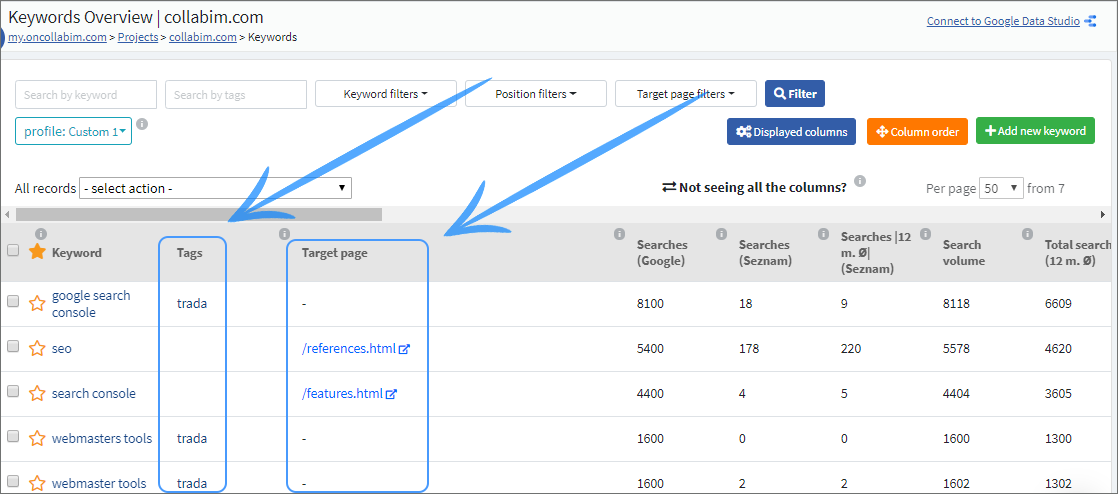The height and width of the screenshot is (494, 1118).
Task: Open the external link icon beside /references.html
Action: [404, 349]
